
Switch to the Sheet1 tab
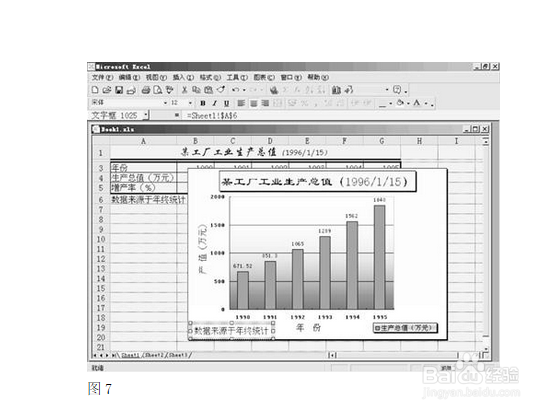click(x=130, y=355)
